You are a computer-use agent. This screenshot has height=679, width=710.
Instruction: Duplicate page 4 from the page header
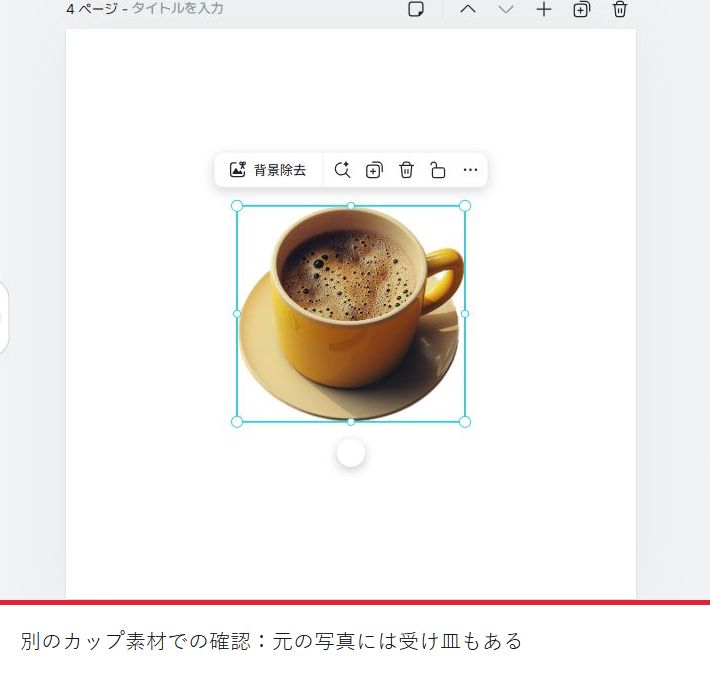(x=581, y=9)
